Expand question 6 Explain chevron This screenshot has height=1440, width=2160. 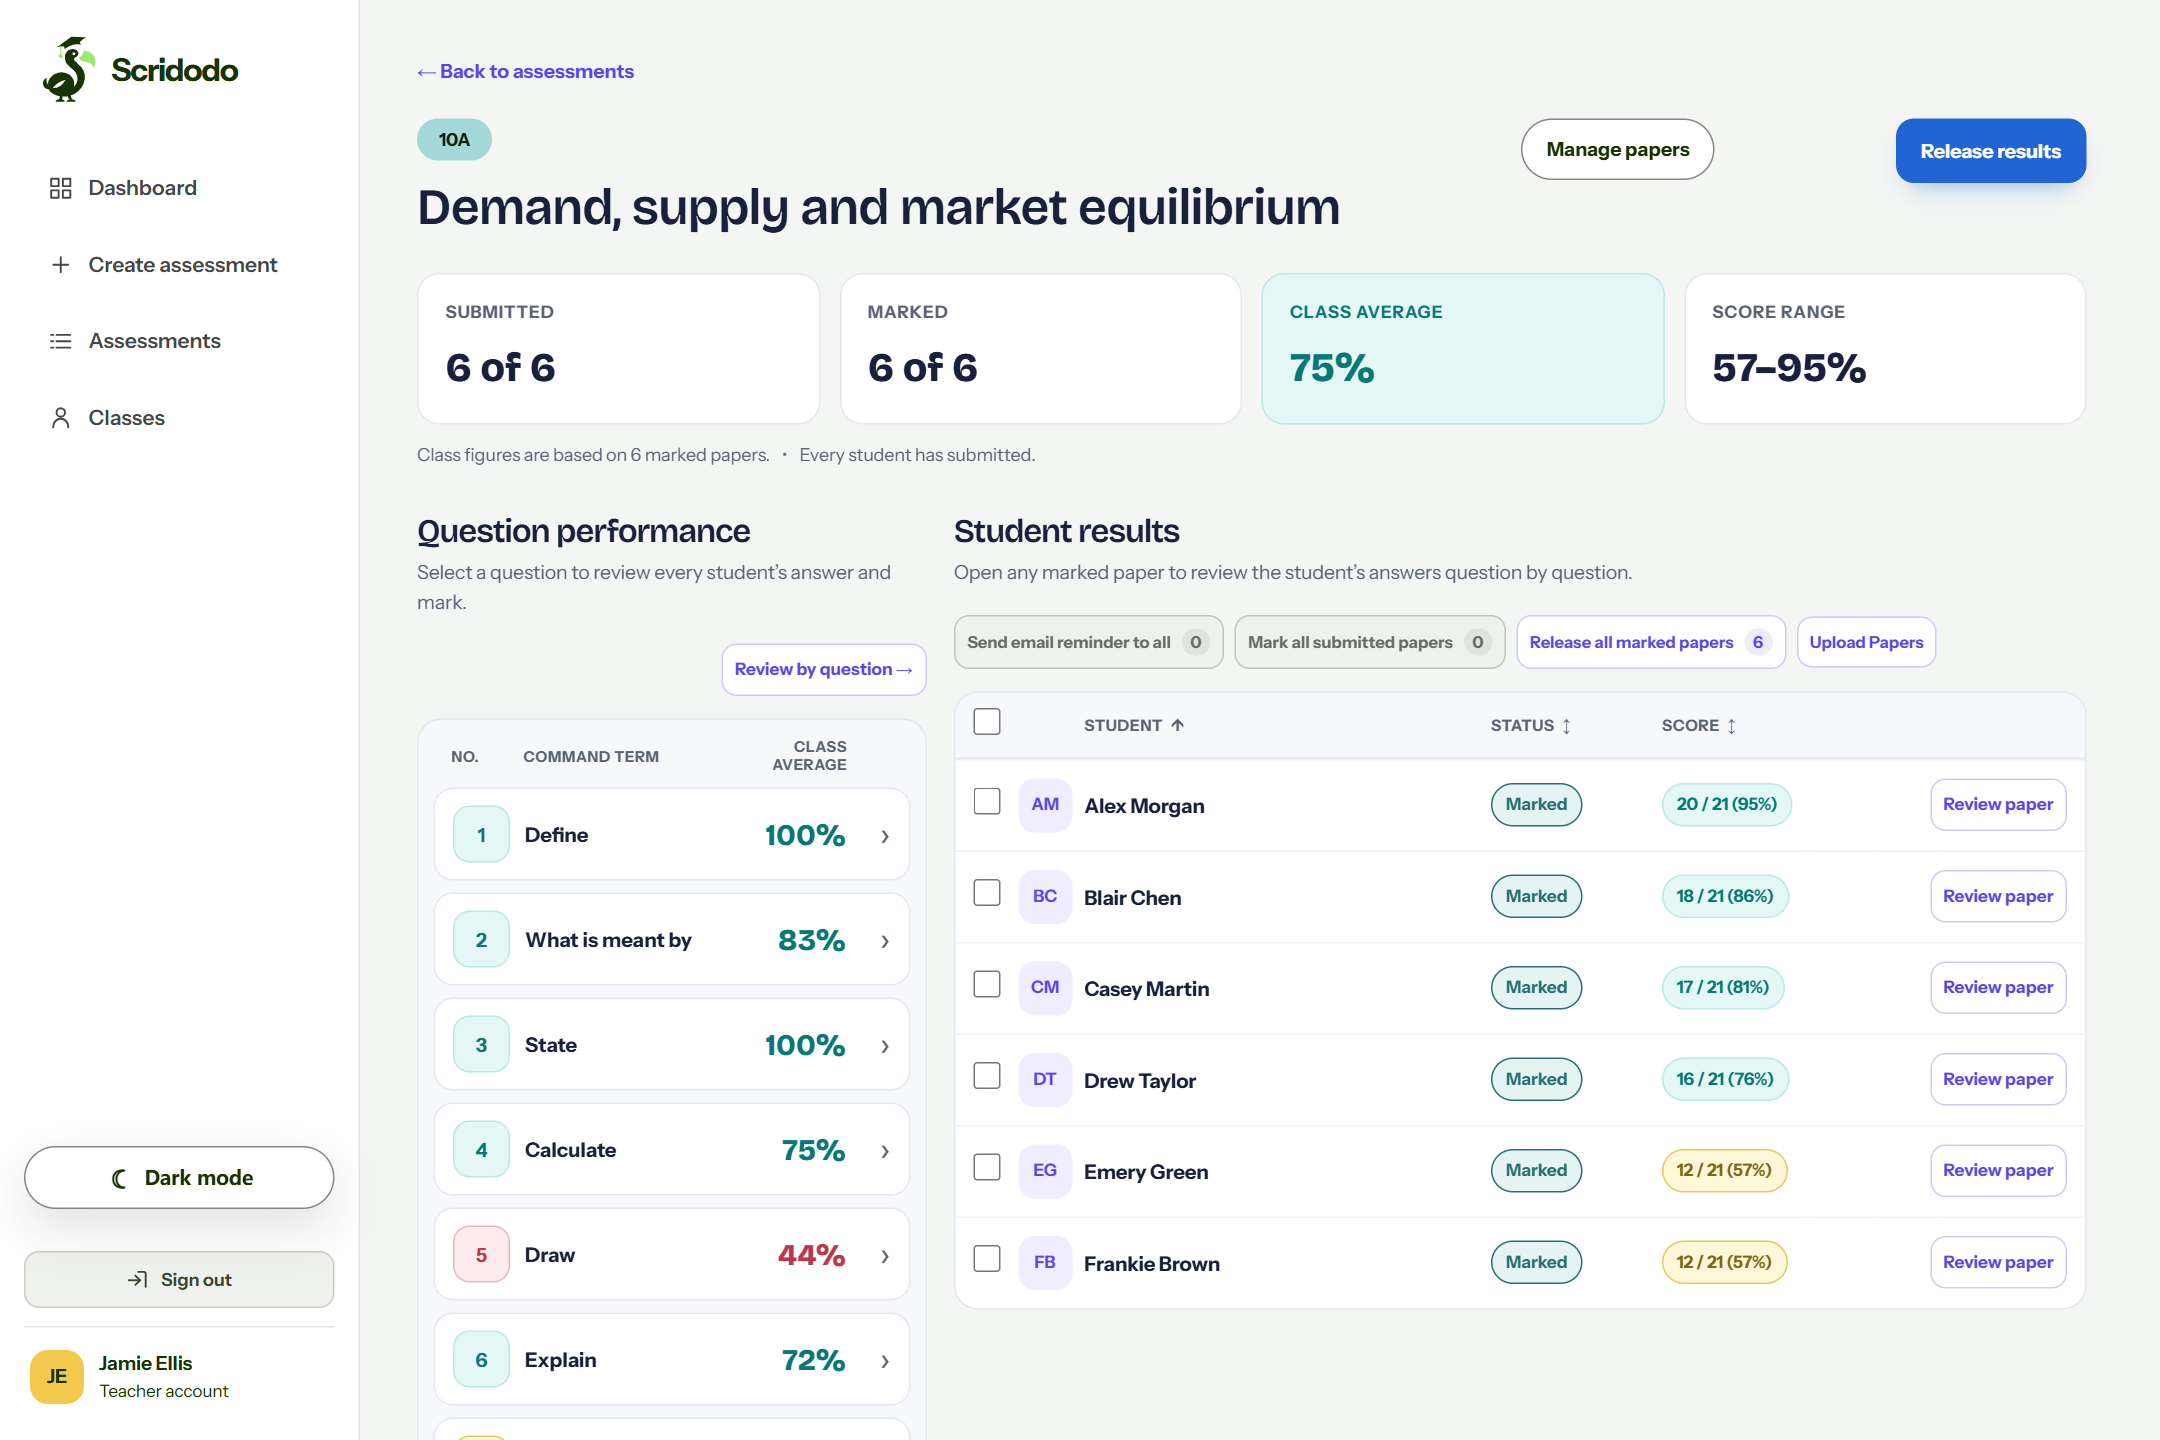[x=885, y=1361]
